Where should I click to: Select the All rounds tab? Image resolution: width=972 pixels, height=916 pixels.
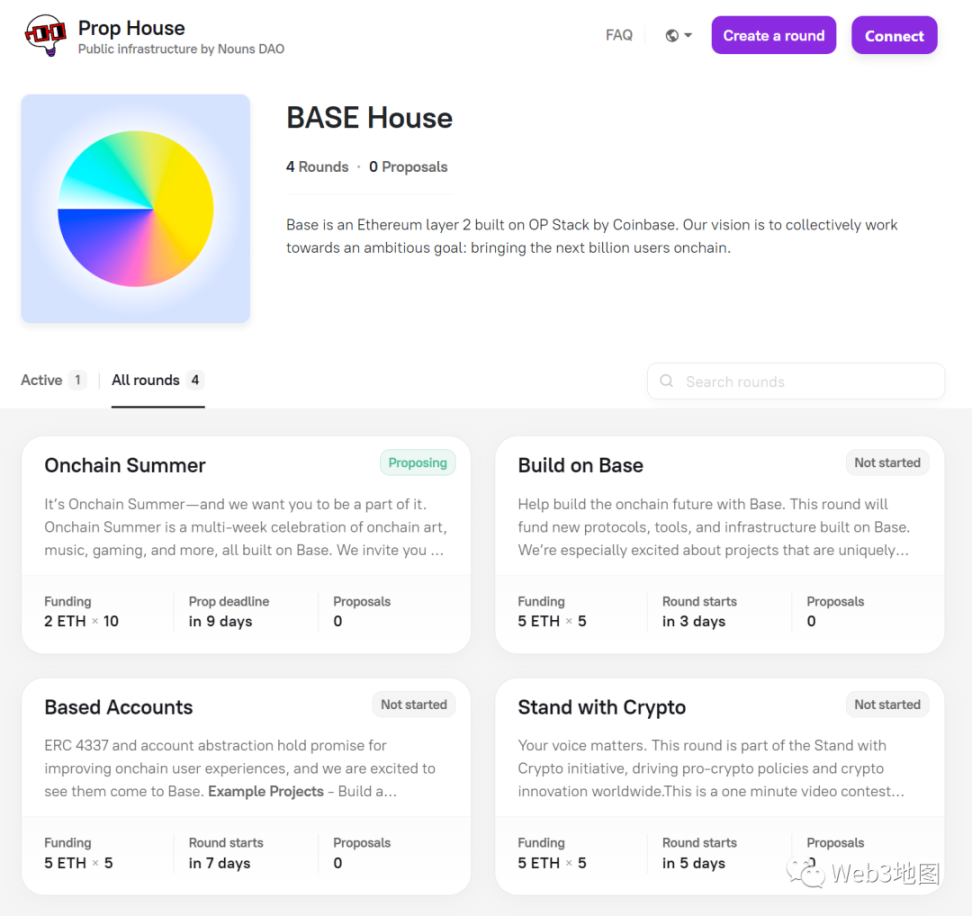(x=158, y=380)
